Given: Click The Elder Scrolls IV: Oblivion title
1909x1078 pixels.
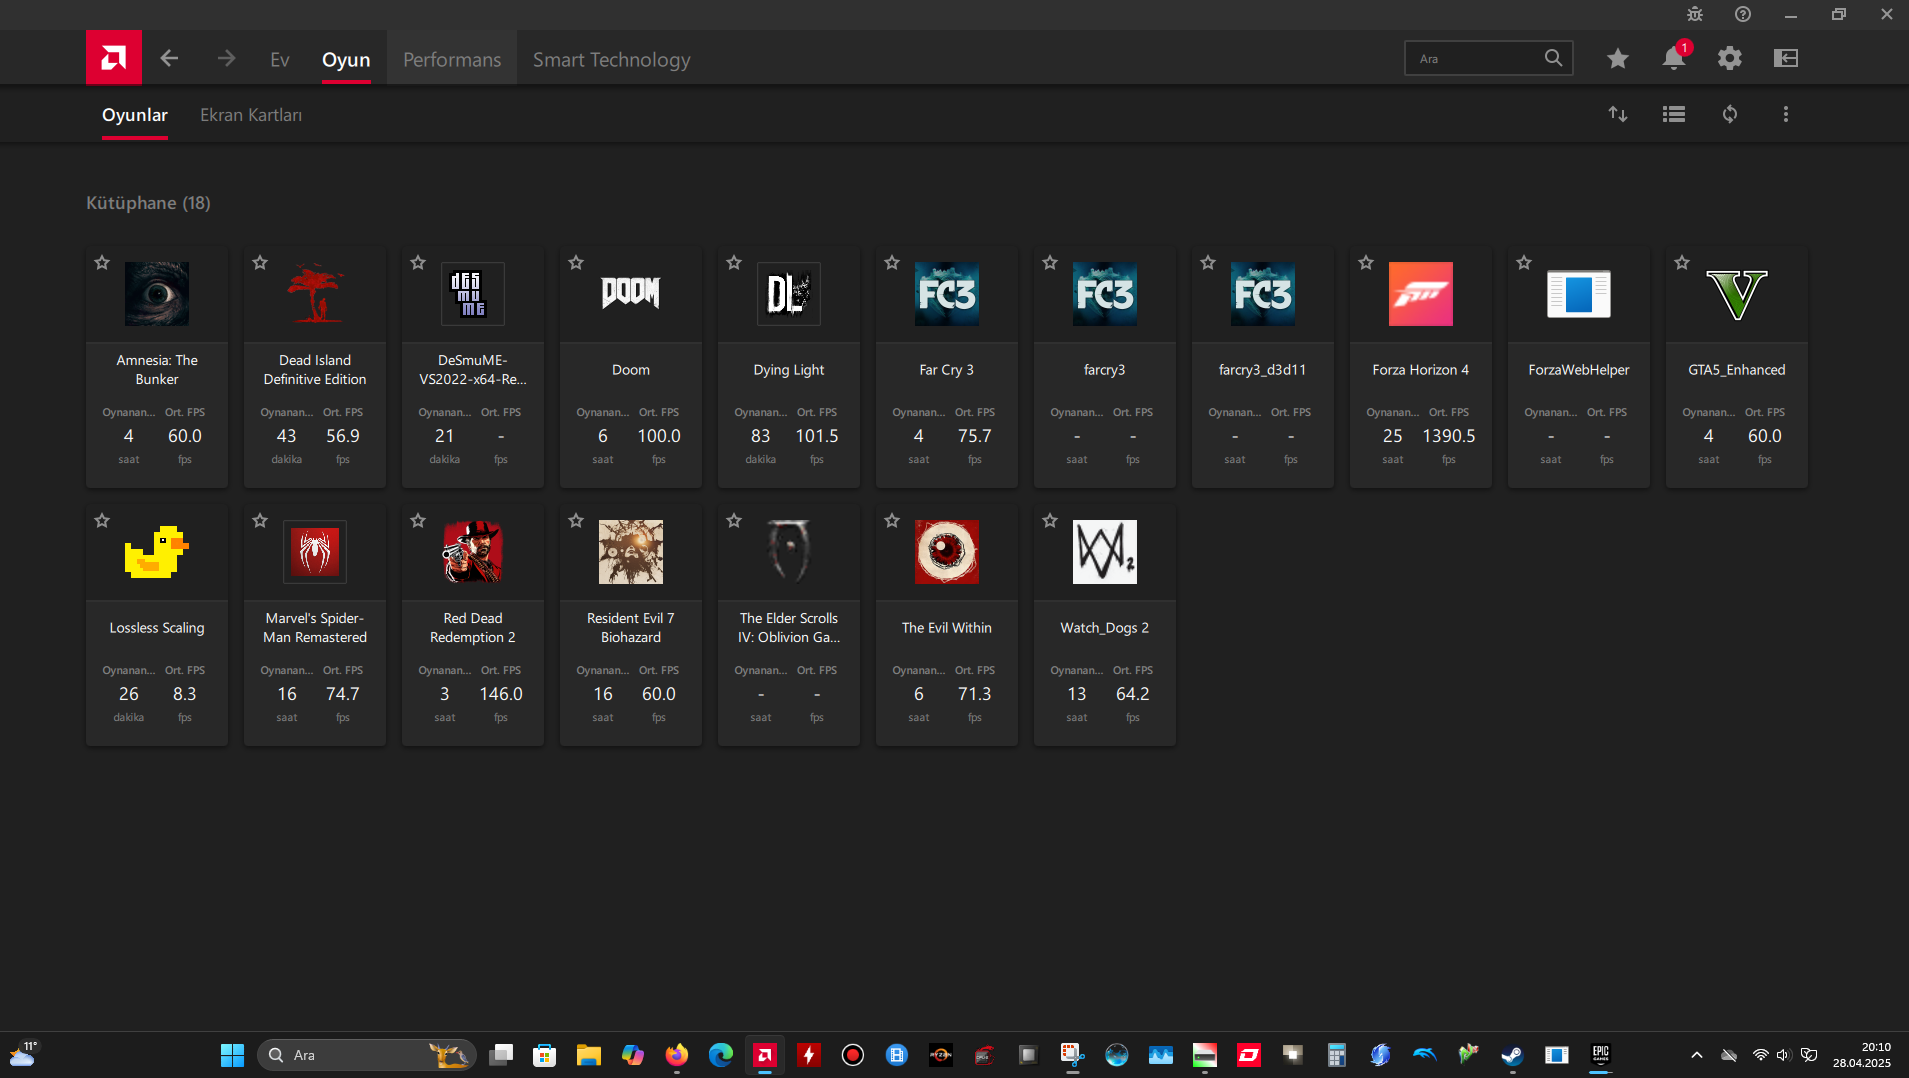Looking at the screenshot, I should coord(789,628).
